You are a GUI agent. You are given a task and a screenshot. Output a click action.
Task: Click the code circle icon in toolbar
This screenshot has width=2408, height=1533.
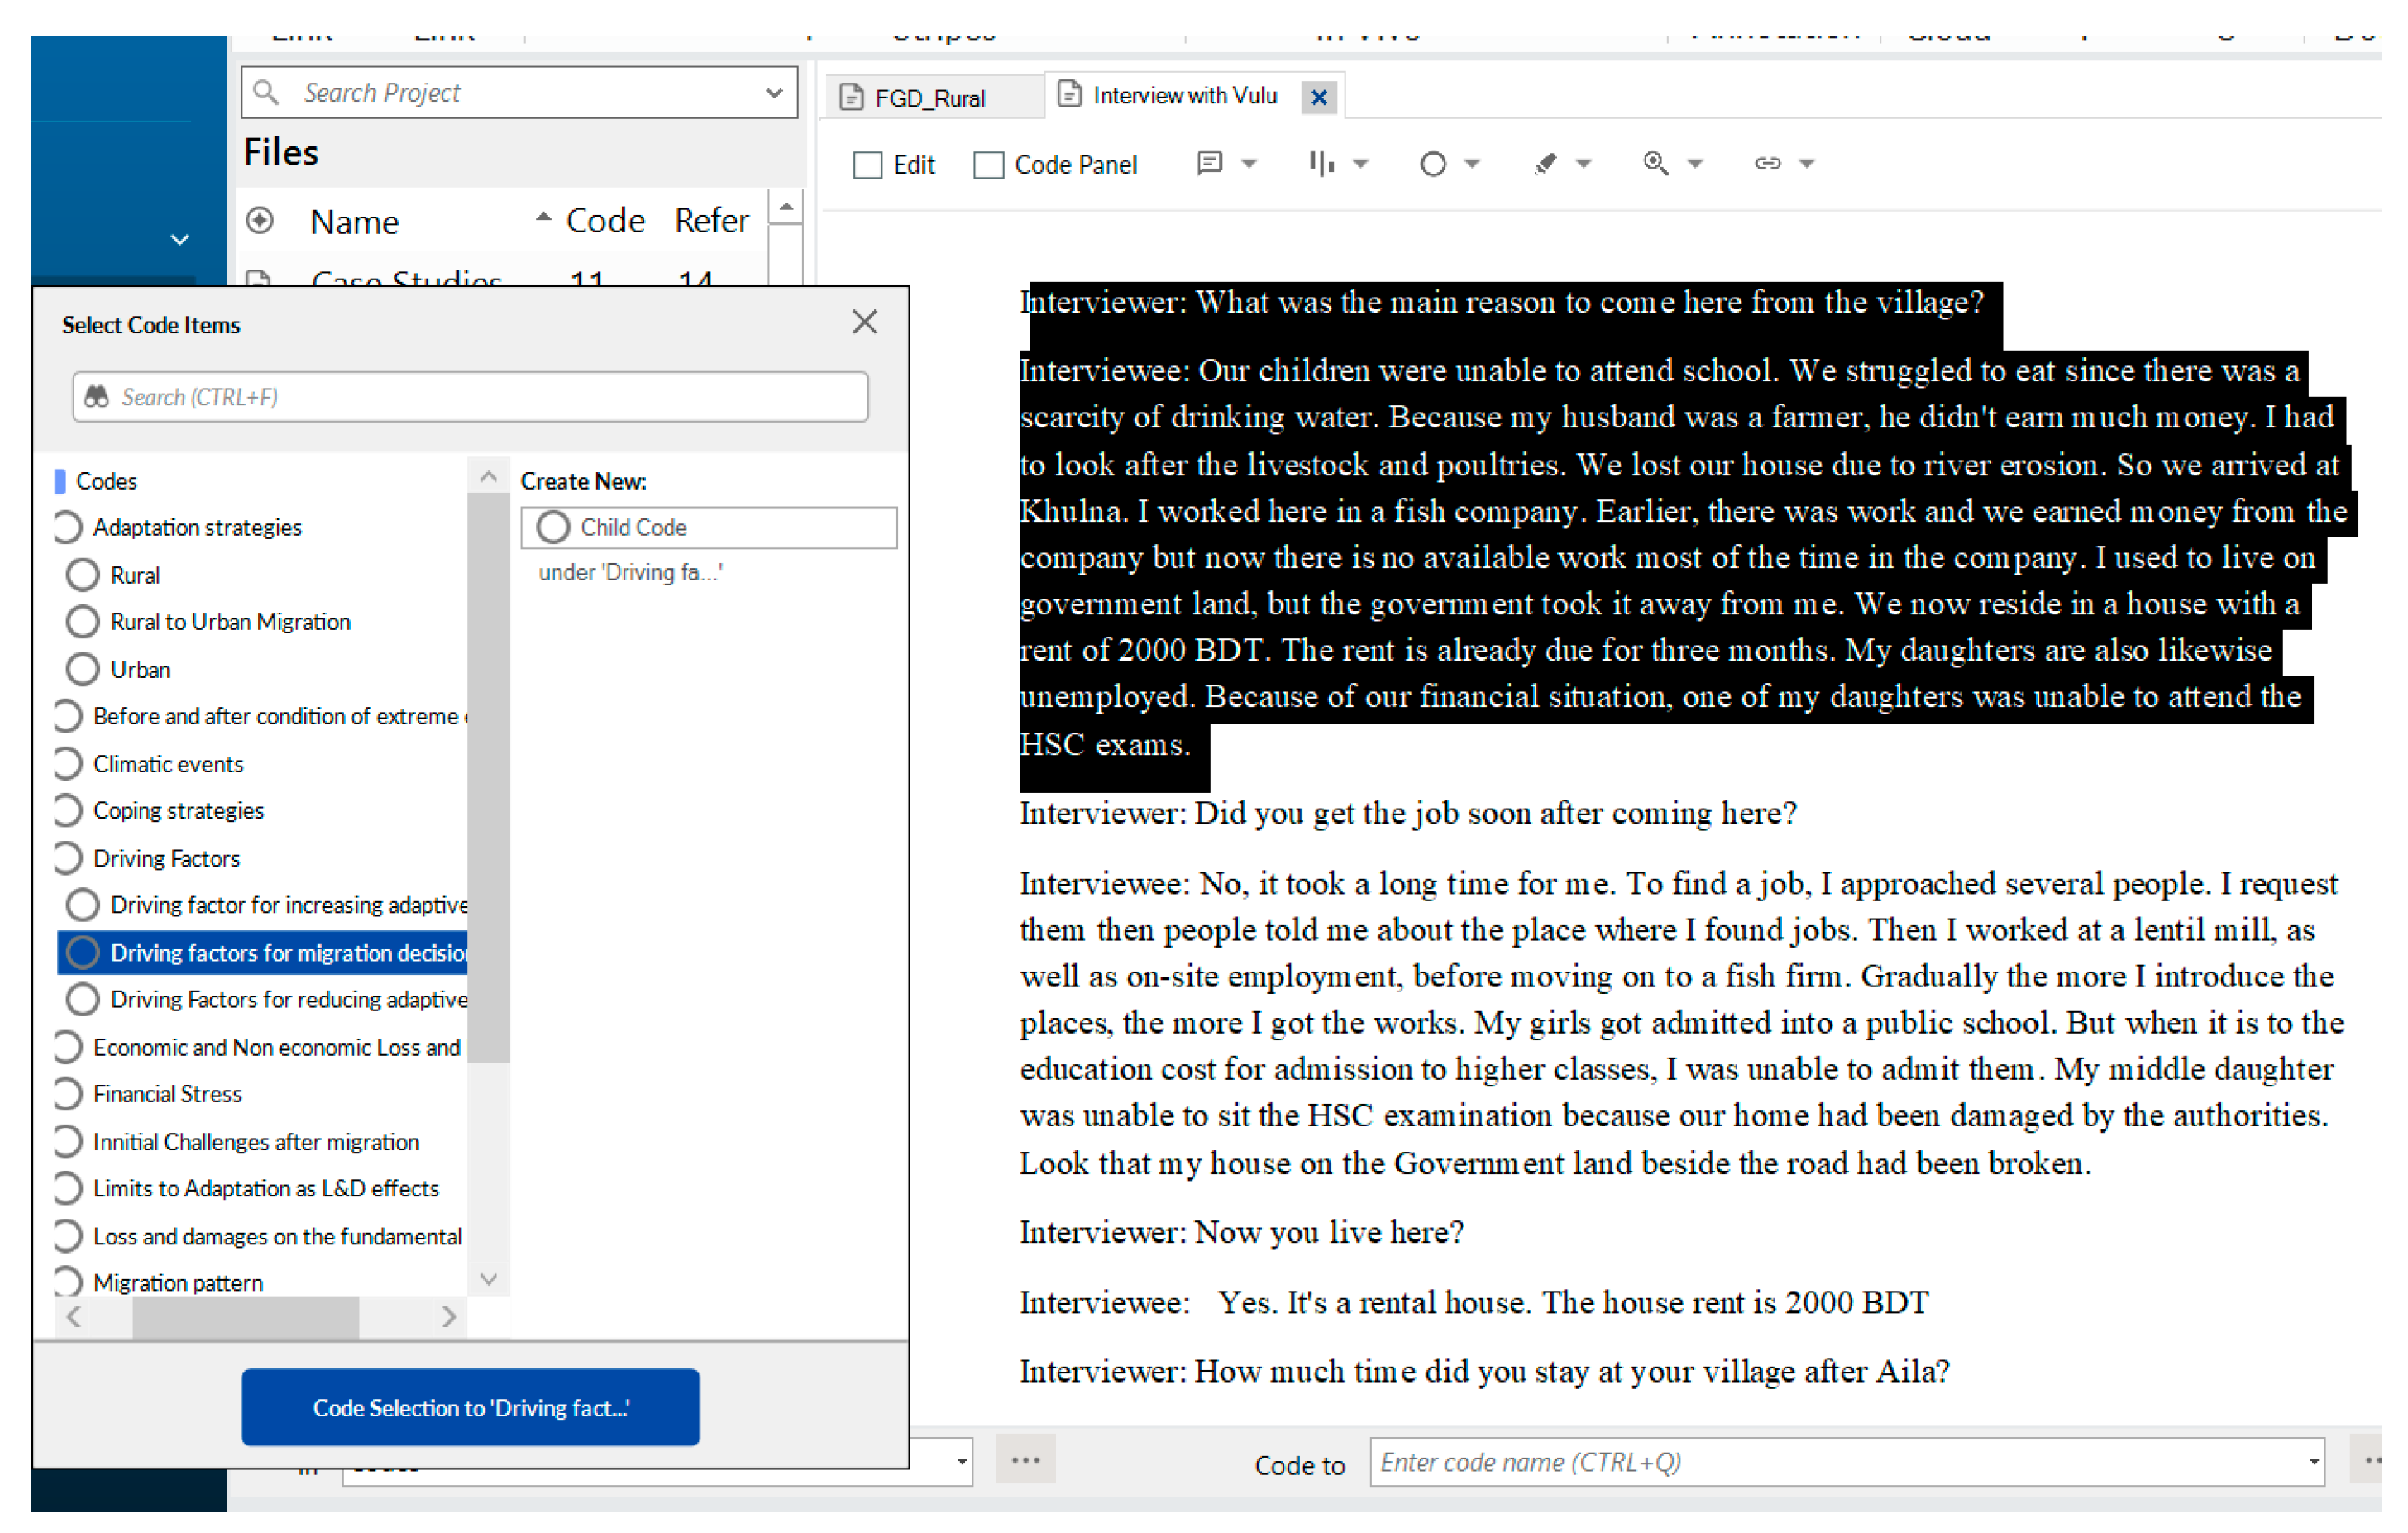[x=1432, y=164]
